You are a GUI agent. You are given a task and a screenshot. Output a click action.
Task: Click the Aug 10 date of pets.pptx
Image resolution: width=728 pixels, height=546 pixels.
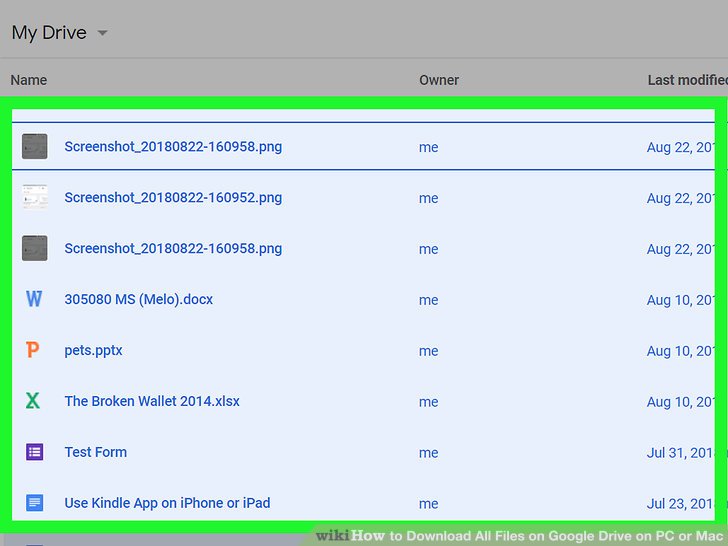(x=681, y=351)
